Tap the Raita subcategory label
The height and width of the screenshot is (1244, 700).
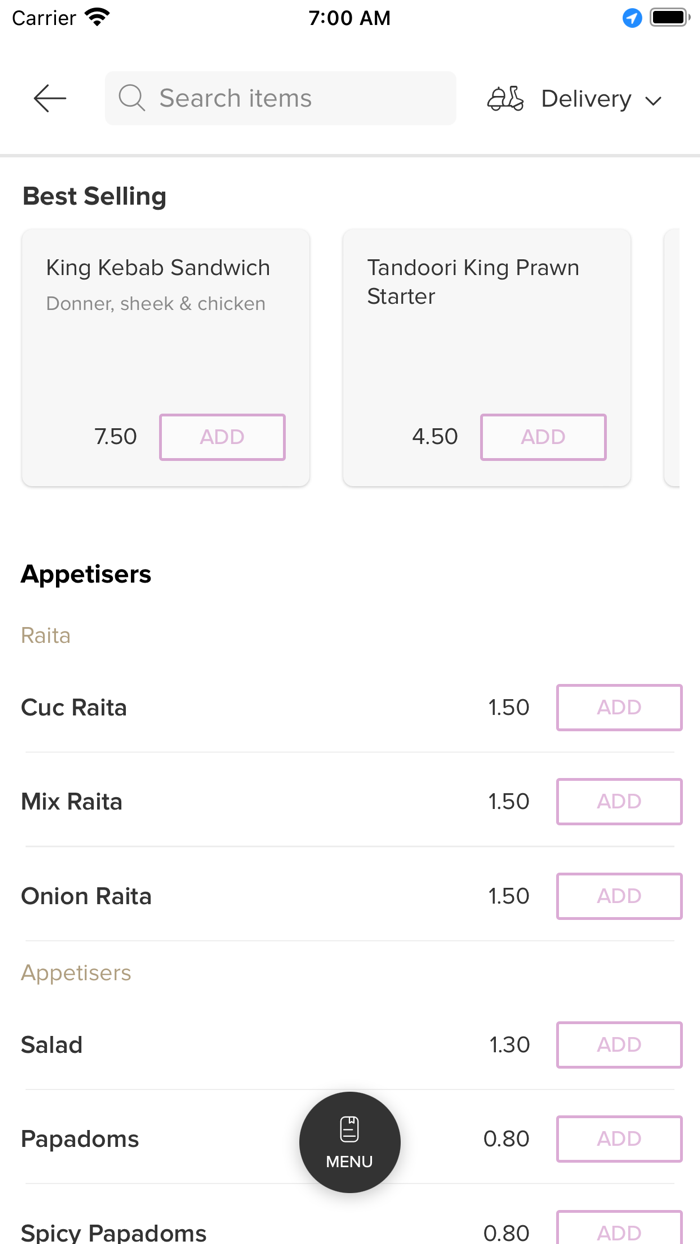(46, 636)
